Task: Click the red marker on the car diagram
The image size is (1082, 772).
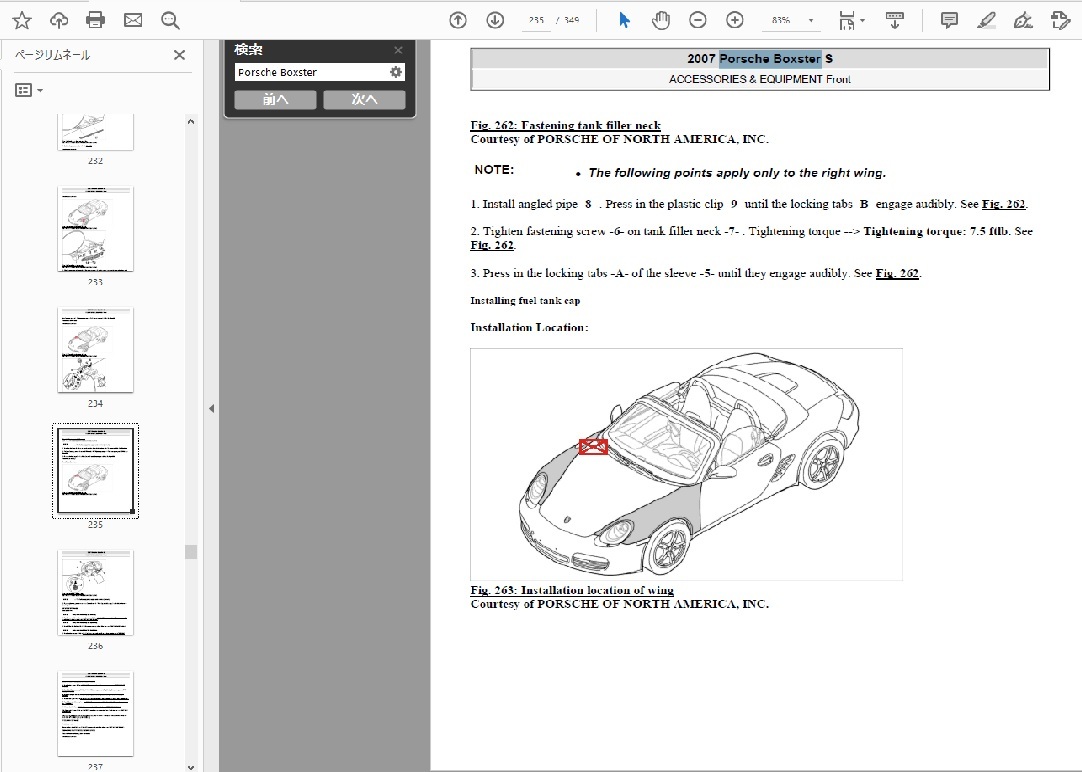Action: pyautogui.click(x=593, y=447)
